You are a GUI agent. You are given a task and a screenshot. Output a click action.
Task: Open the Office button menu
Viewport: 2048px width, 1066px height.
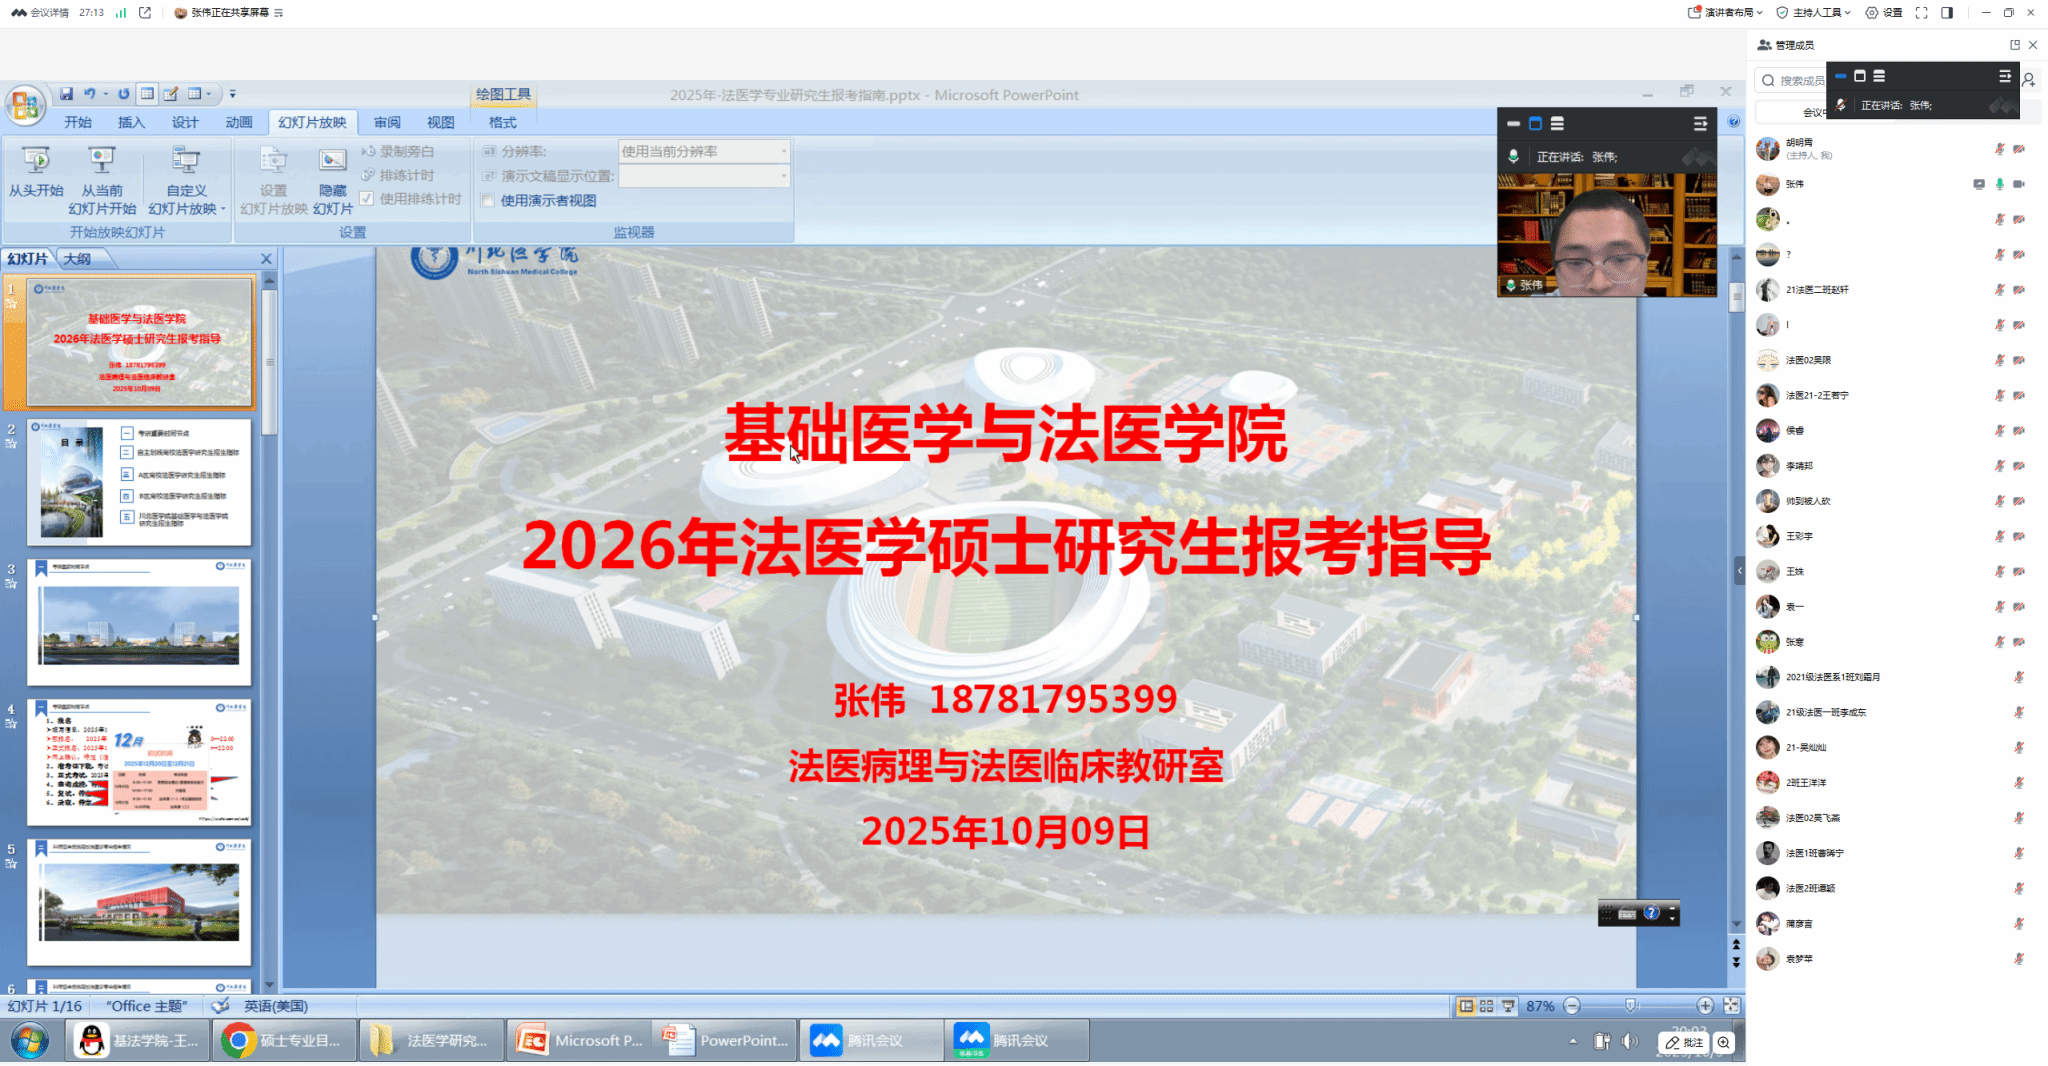click(25, 104)
